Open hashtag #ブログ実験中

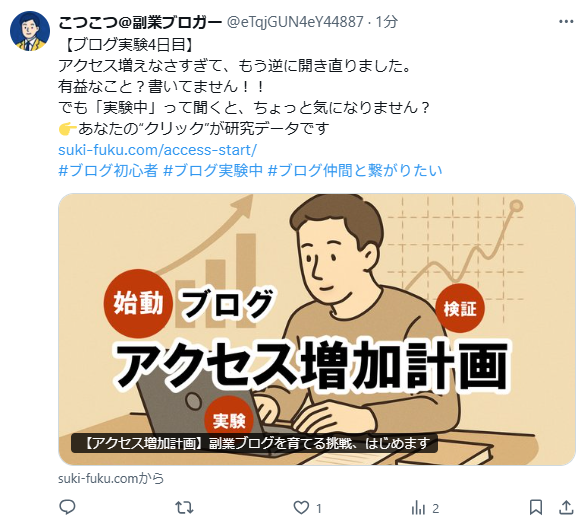pyautogui.click(x=213, y=171)
